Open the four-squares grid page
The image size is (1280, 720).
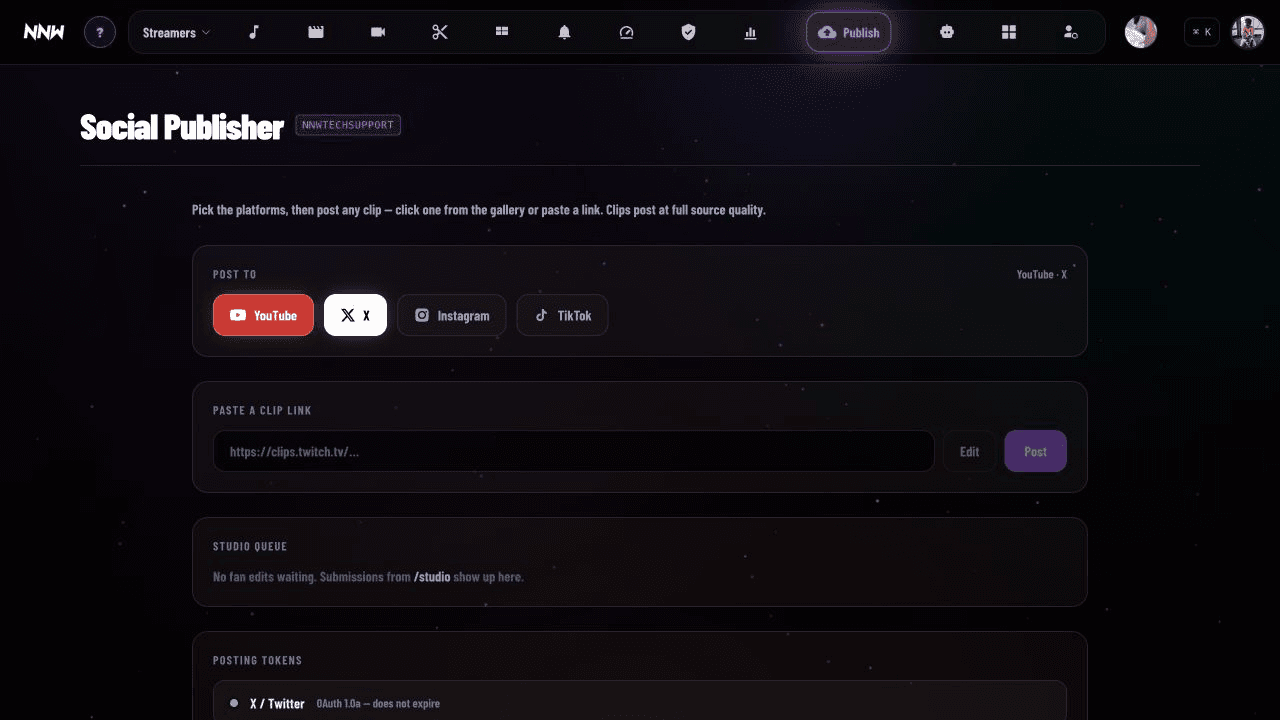[1009, 33]
